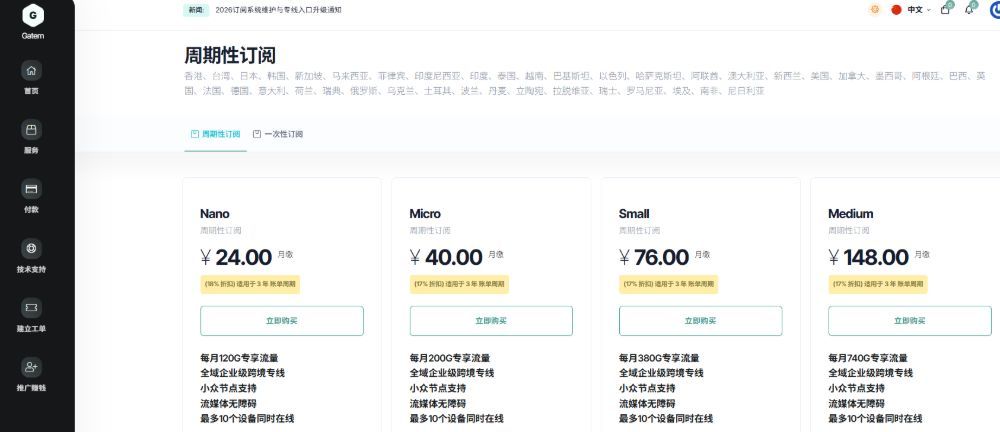Click 立即购买 for the Micro plan
This screenshot has width=1000, height=432.
[x=491, y=321]
